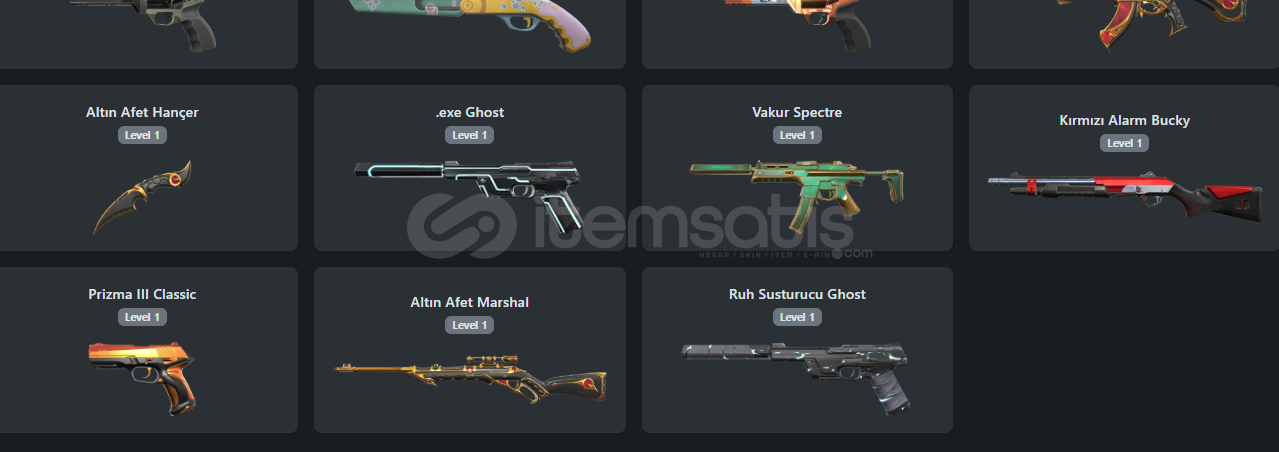Select the Altın Afet Marshal rifle image
The height and width of the screenshot is (452, 1279).
point(470,377)
